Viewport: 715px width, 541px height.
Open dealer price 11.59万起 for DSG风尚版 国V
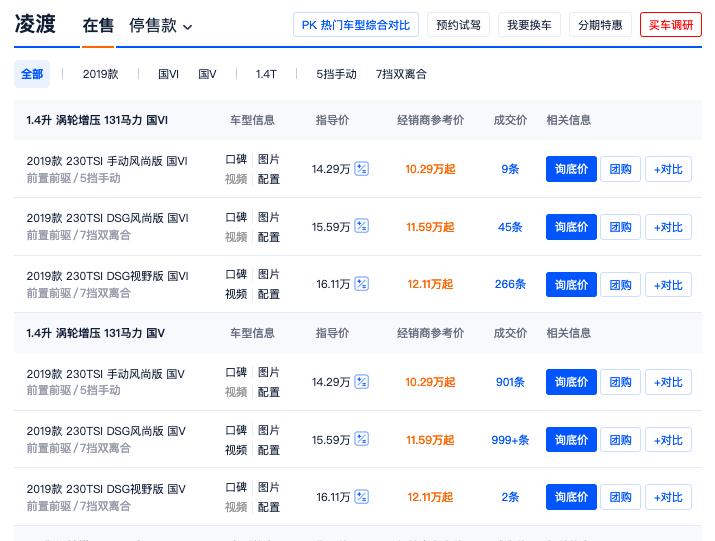(x=430, y=440)
